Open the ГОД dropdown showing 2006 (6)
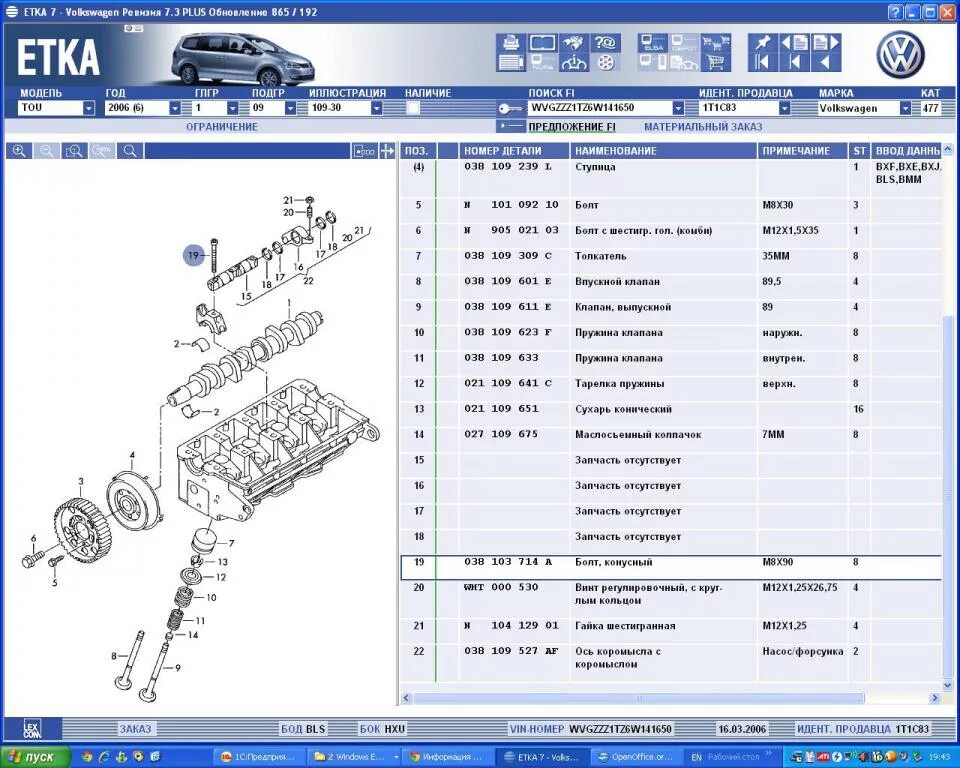The height and width of the screenshot is (768, 960). 175,108
